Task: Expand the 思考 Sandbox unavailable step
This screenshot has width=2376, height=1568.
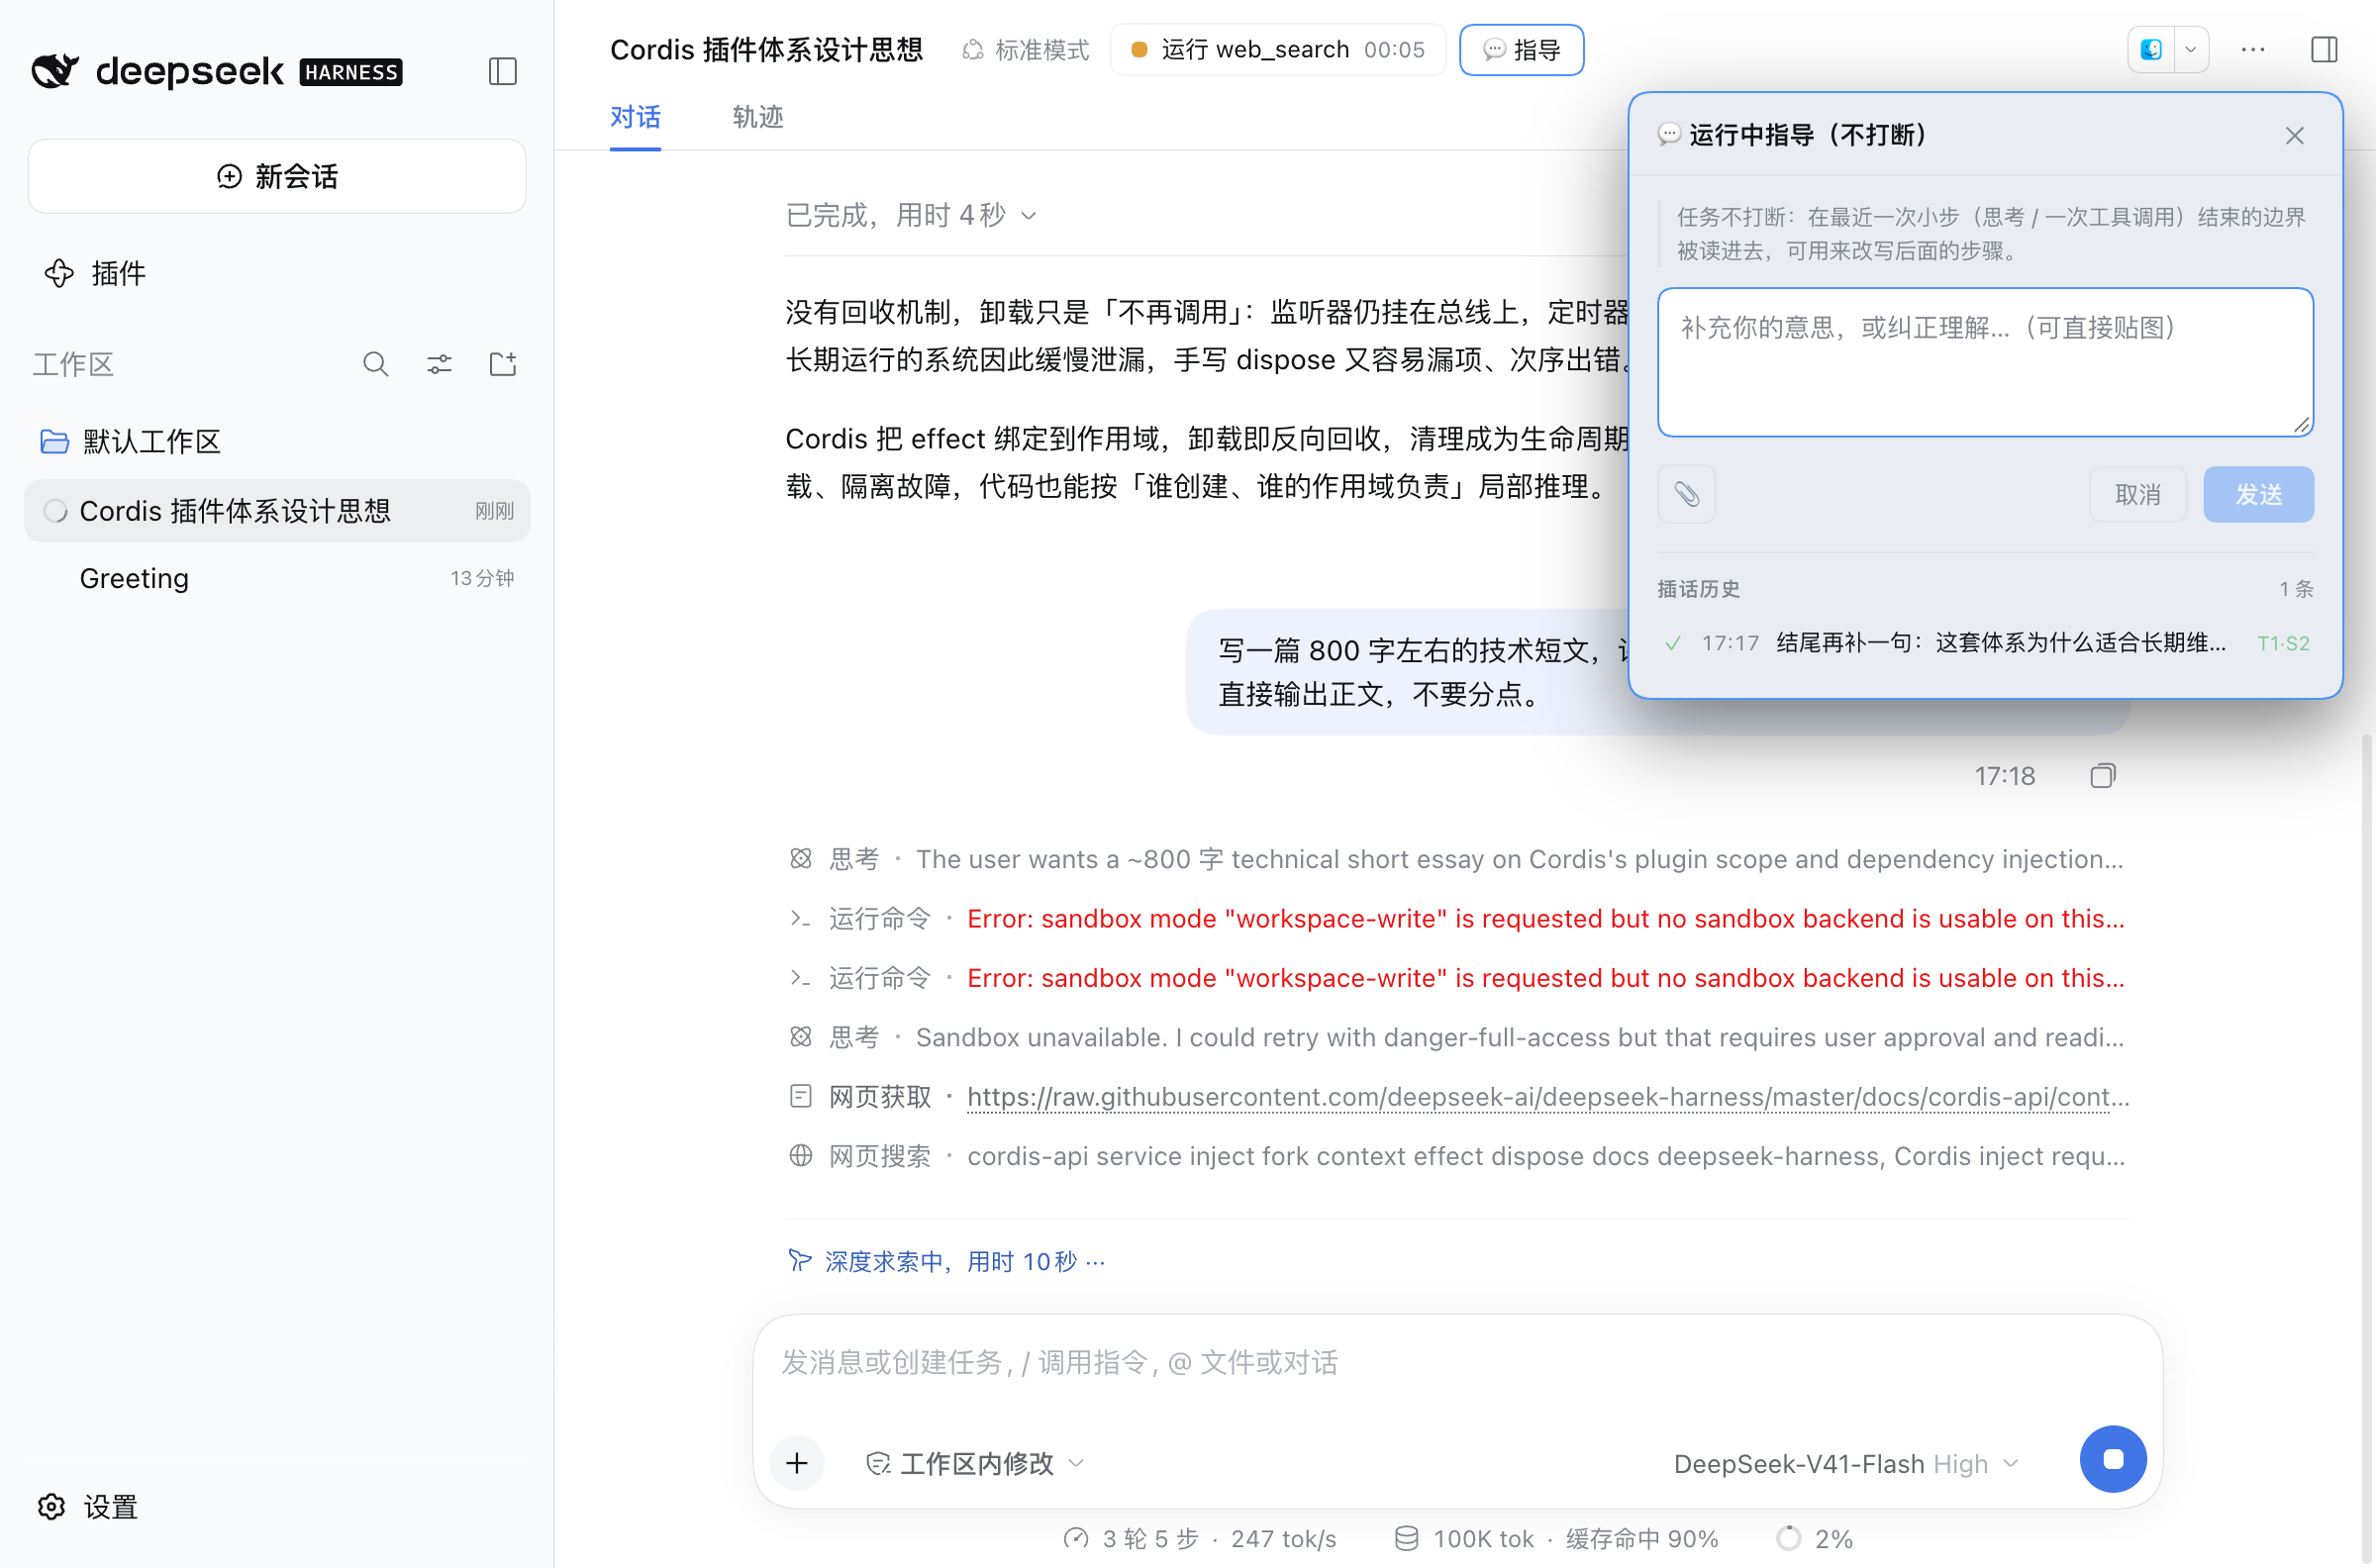Action: (x=1458, y=1038)
